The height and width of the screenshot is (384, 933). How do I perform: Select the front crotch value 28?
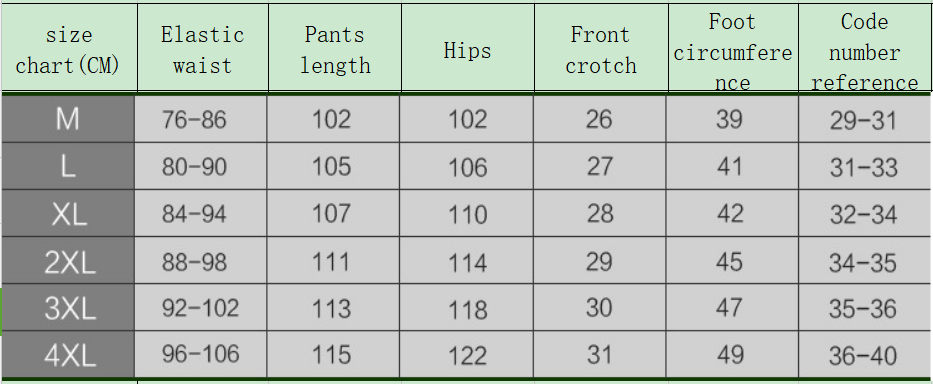pos(600,213)
